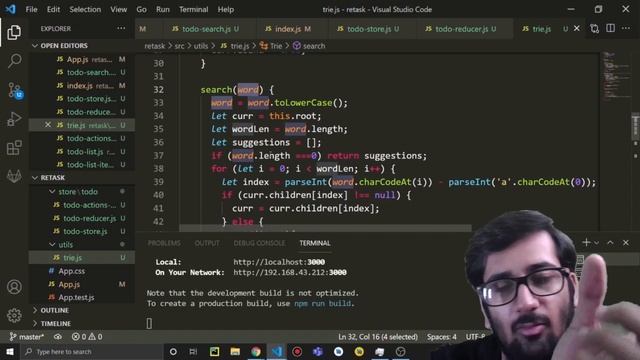Open Microsoft Teams from the taskbar
Viewport: 640px width, 360px height.
(318, 351)
